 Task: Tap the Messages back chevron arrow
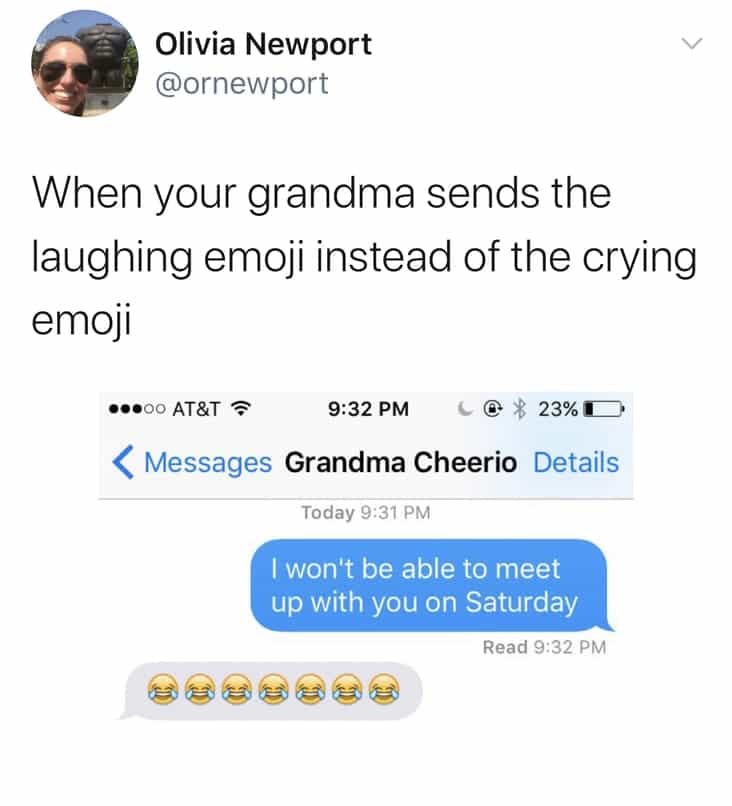tap(123, 462)
